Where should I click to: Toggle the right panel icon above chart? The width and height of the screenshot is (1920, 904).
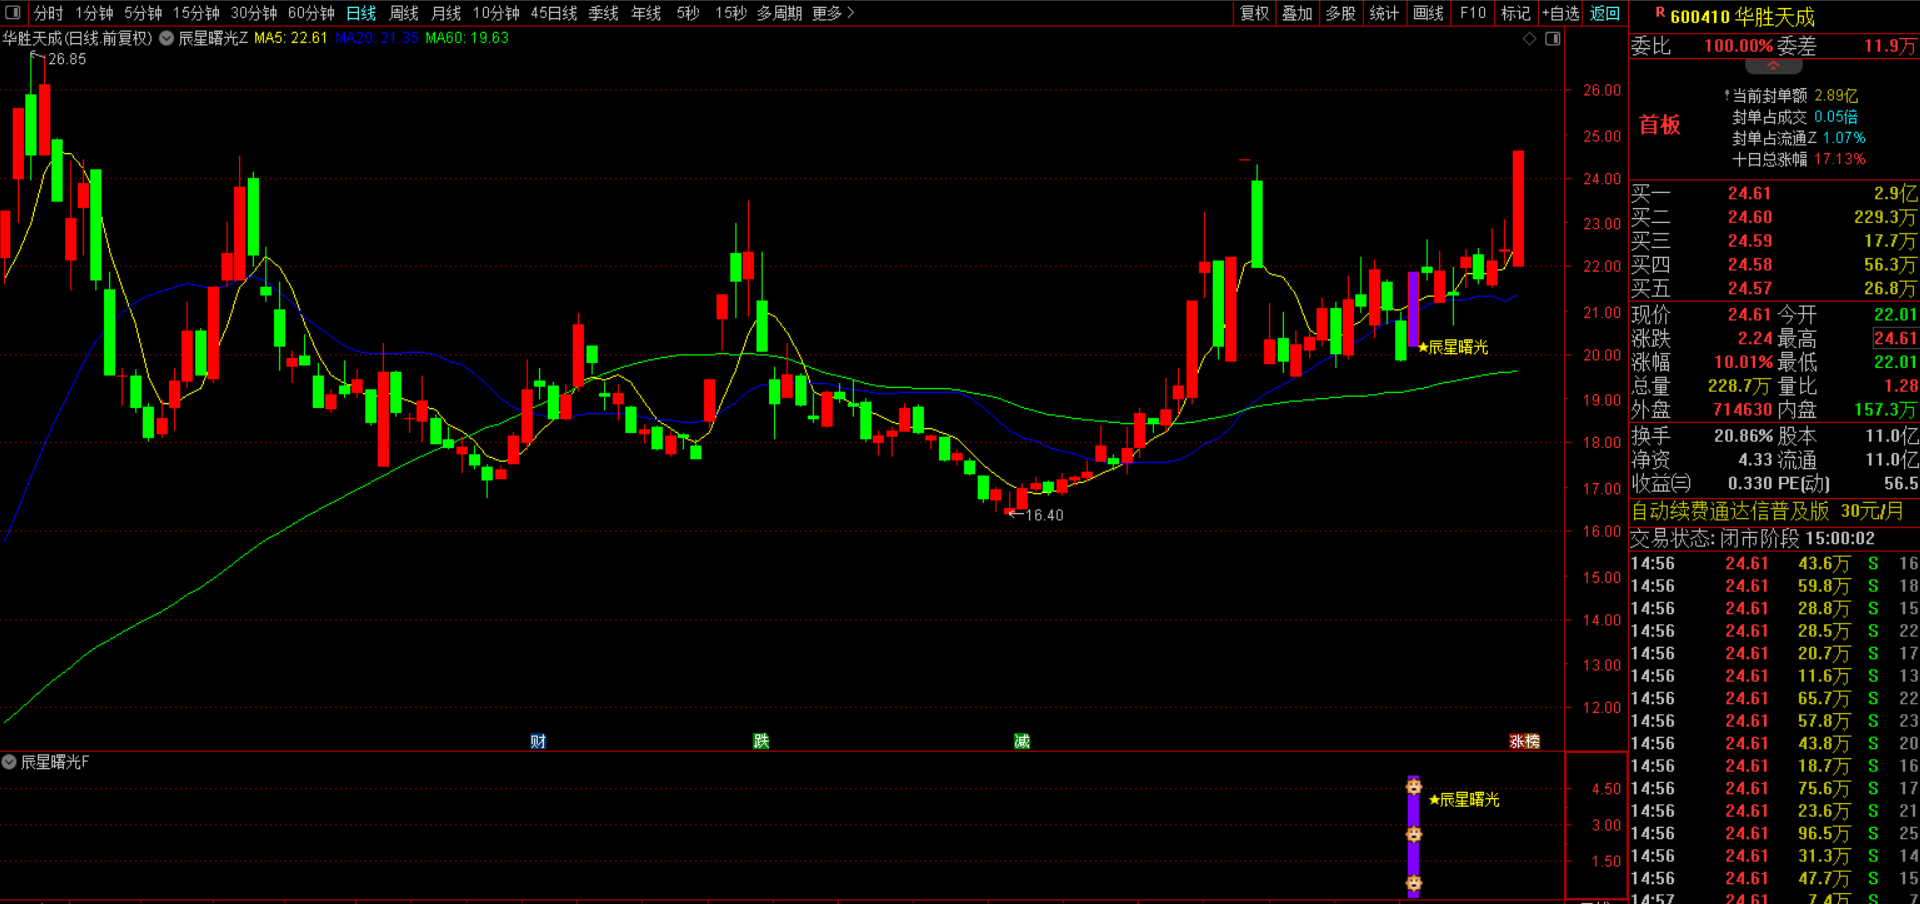(1553, 39)
